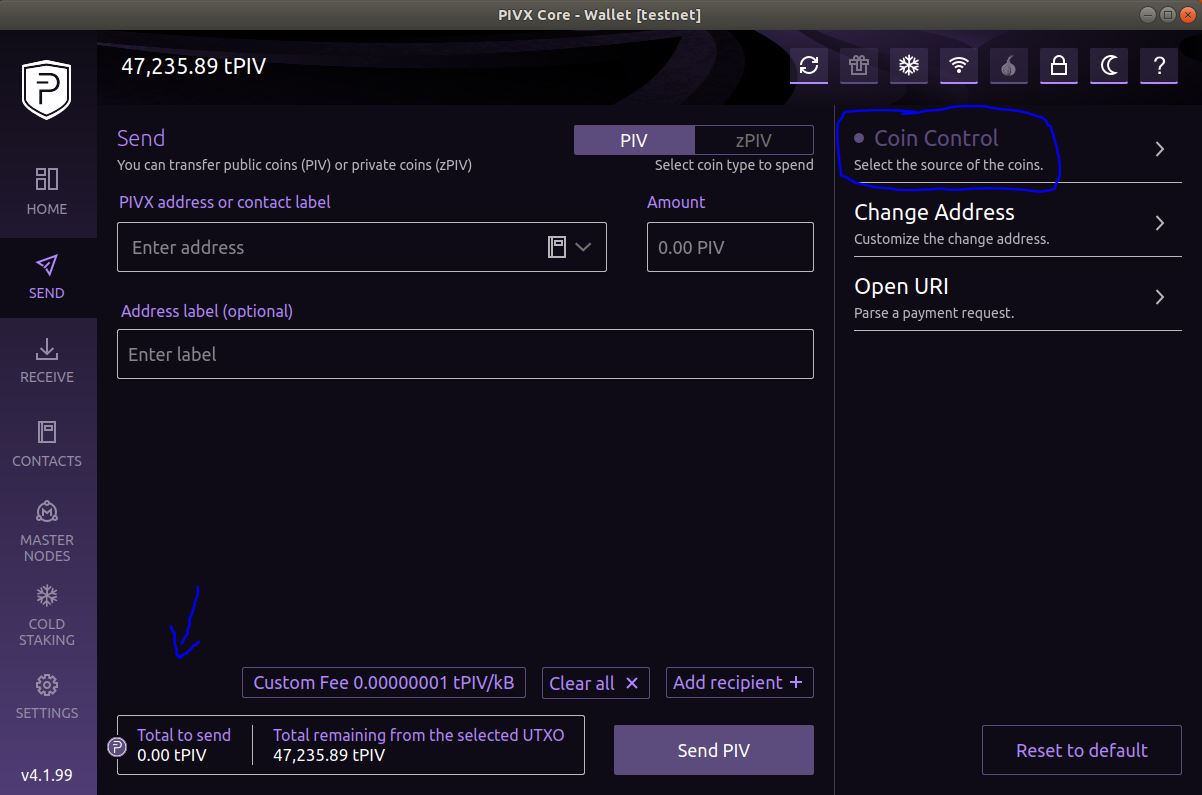Click Add recipient button
Screen dimensions: 1202x795
click(739, 683)
